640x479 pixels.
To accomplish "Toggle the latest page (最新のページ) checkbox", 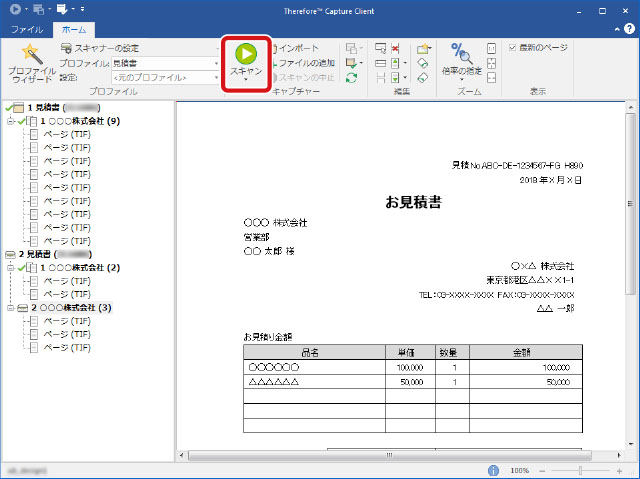I will pos(513,48).
